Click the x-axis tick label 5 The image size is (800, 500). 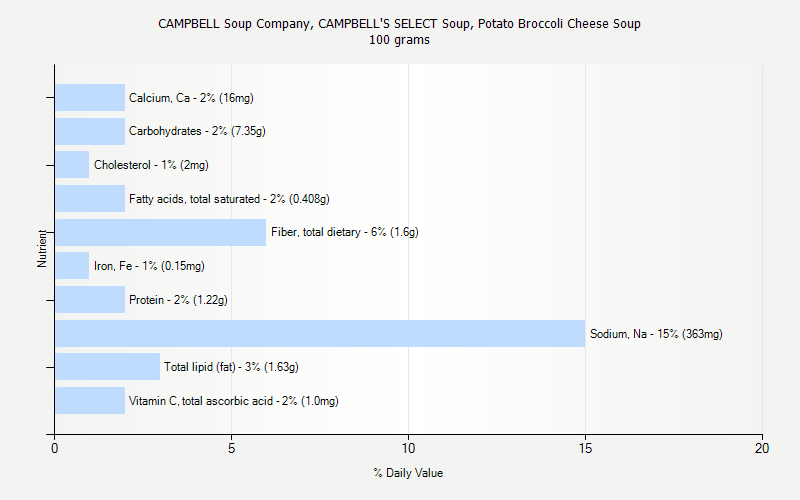231,449
